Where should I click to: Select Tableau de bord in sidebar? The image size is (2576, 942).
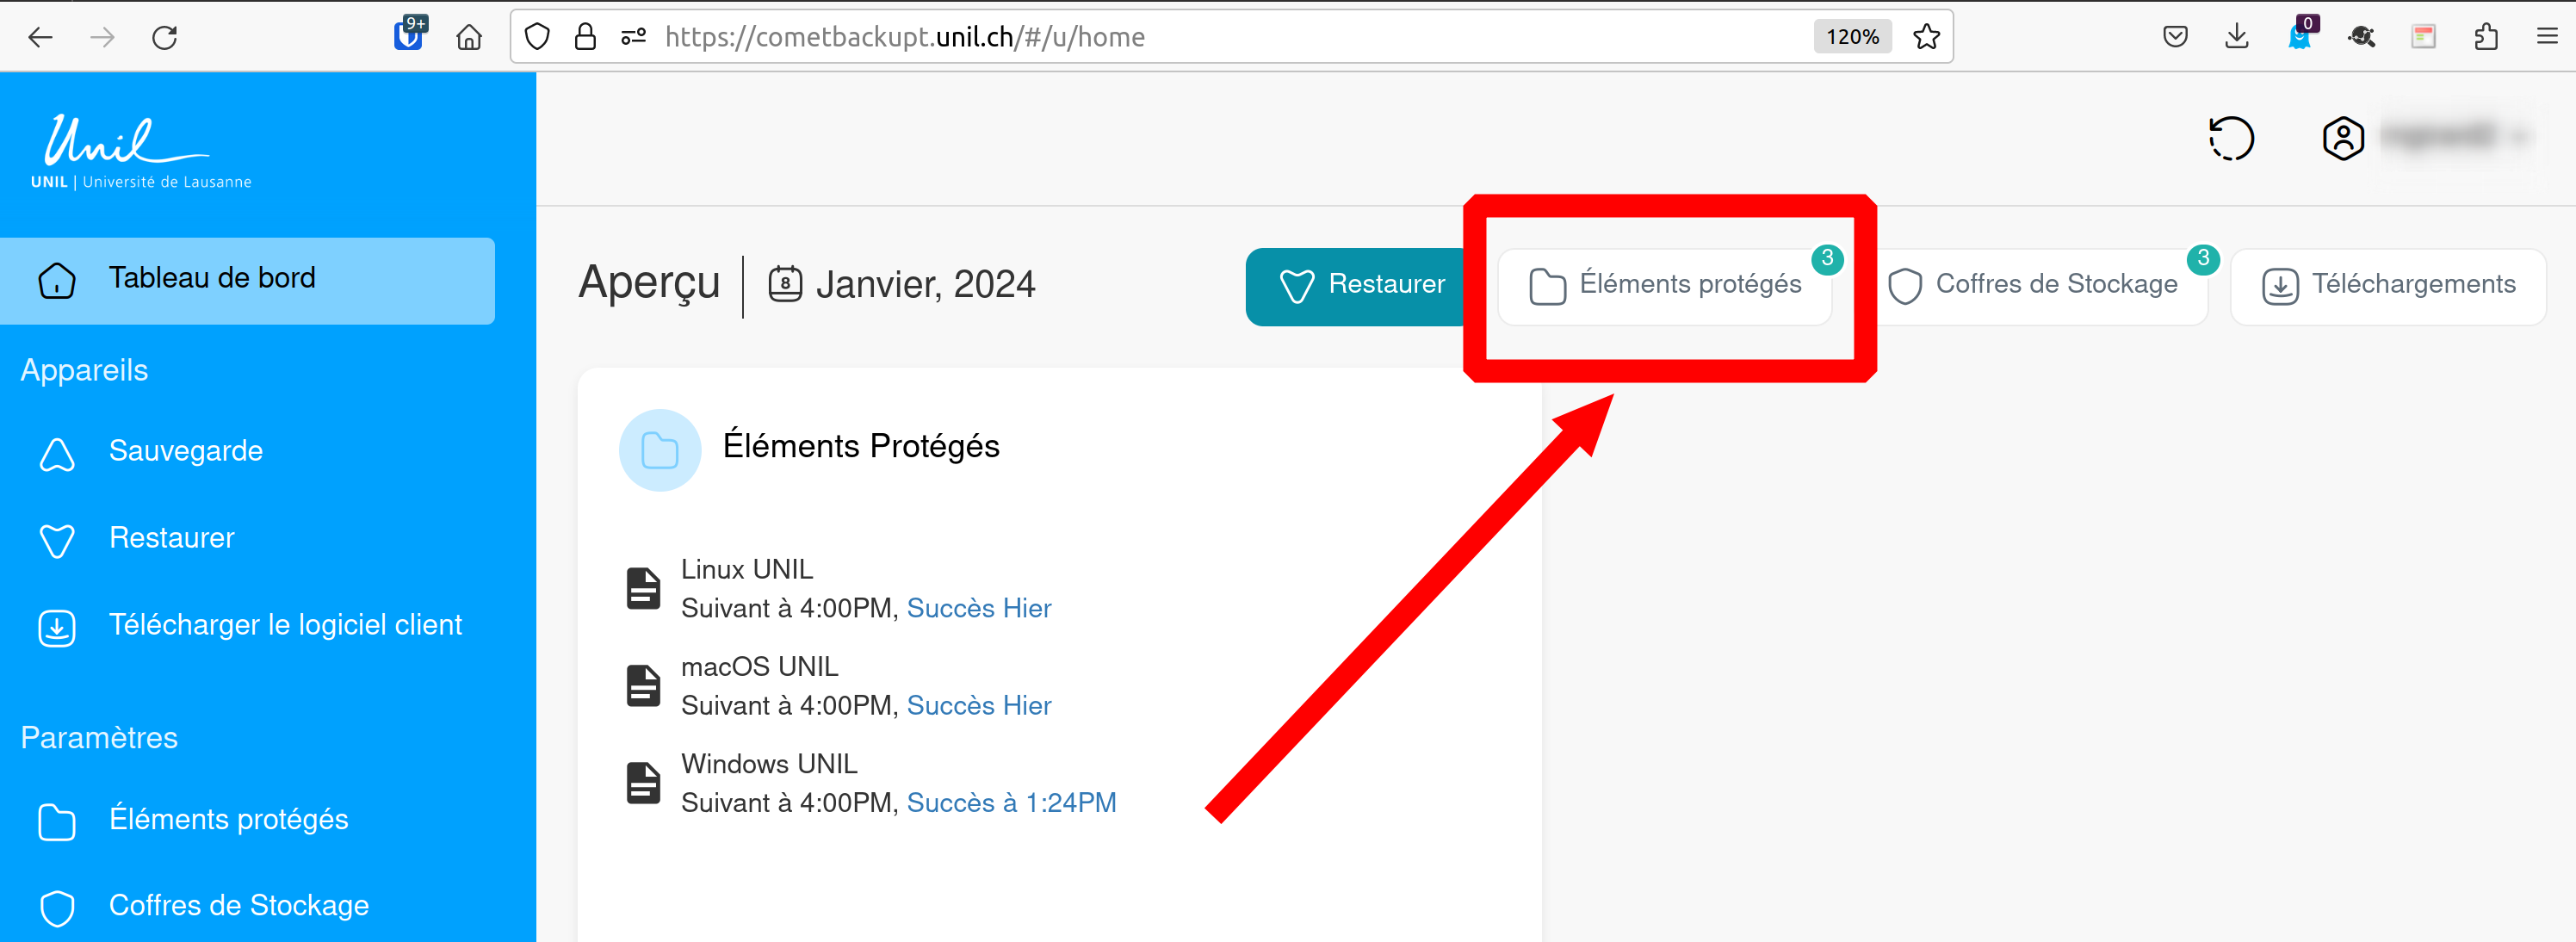[212, 278]
